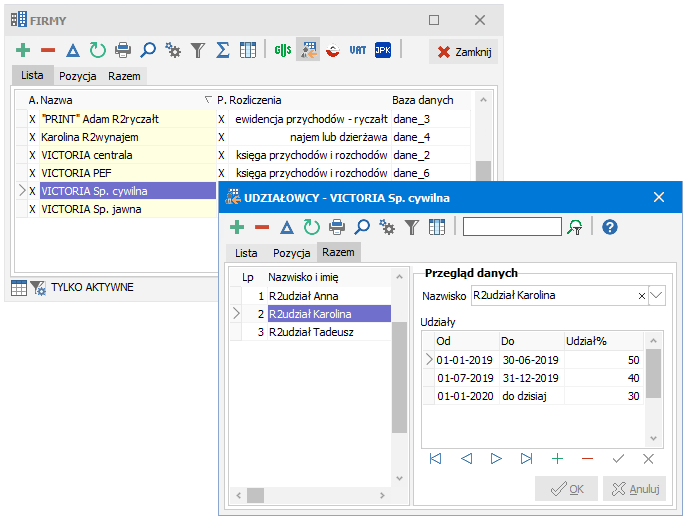Clear the Nazwisko field with its X
The width and height of the screenshot is (686, 521).
(641, 296)
